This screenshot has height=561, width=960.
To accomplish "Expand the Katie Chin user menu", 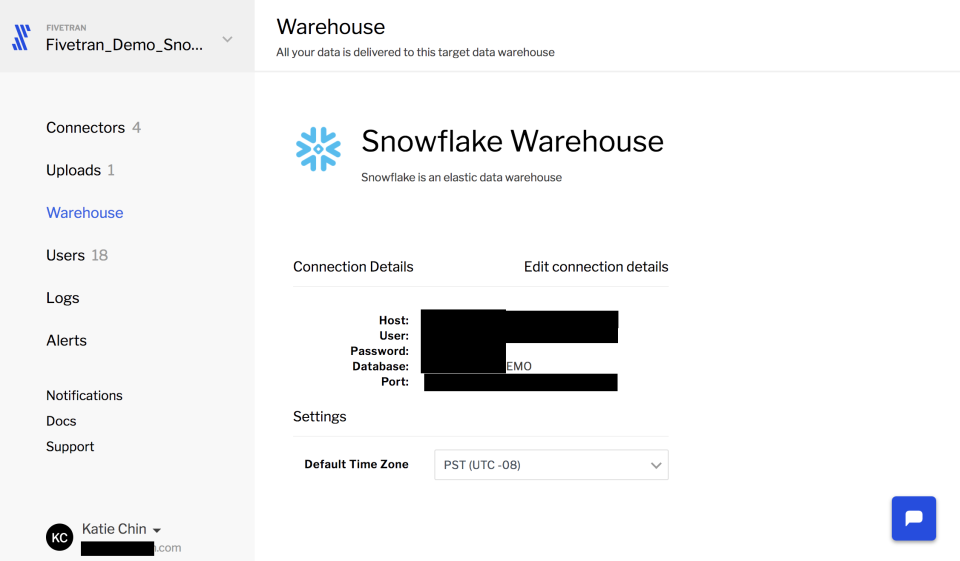I will 157,529.
